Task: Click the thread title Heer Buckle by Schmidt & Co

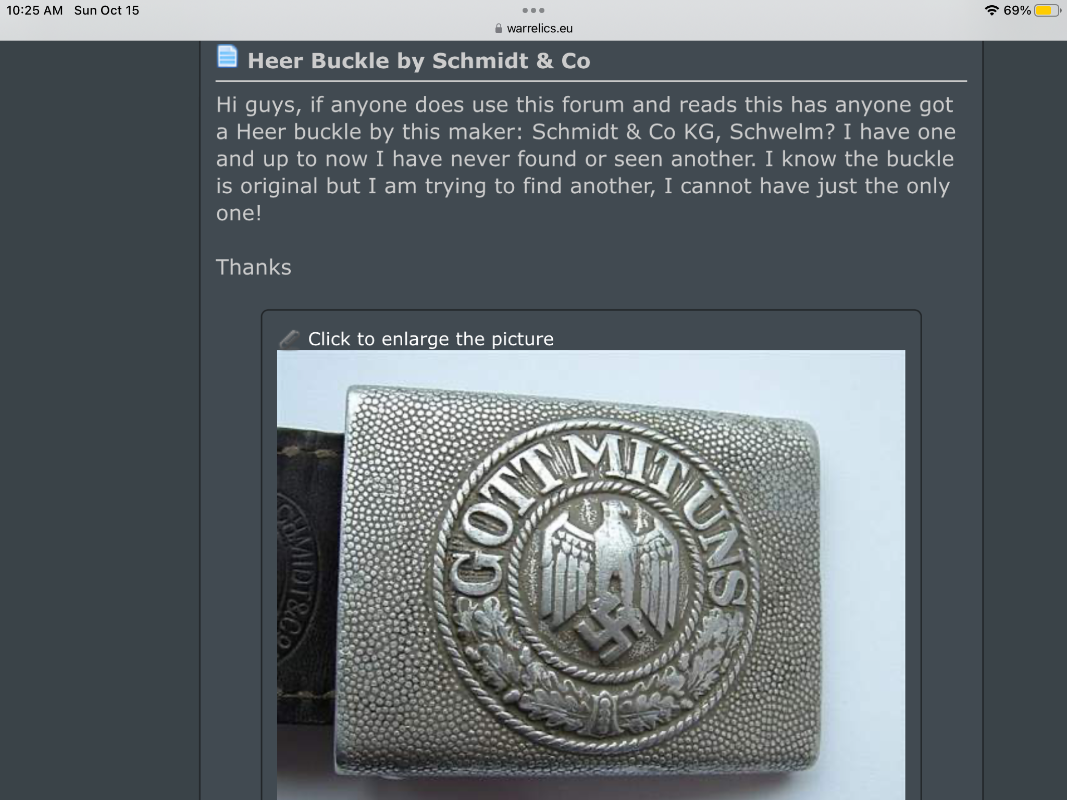Action: point(420,60)
